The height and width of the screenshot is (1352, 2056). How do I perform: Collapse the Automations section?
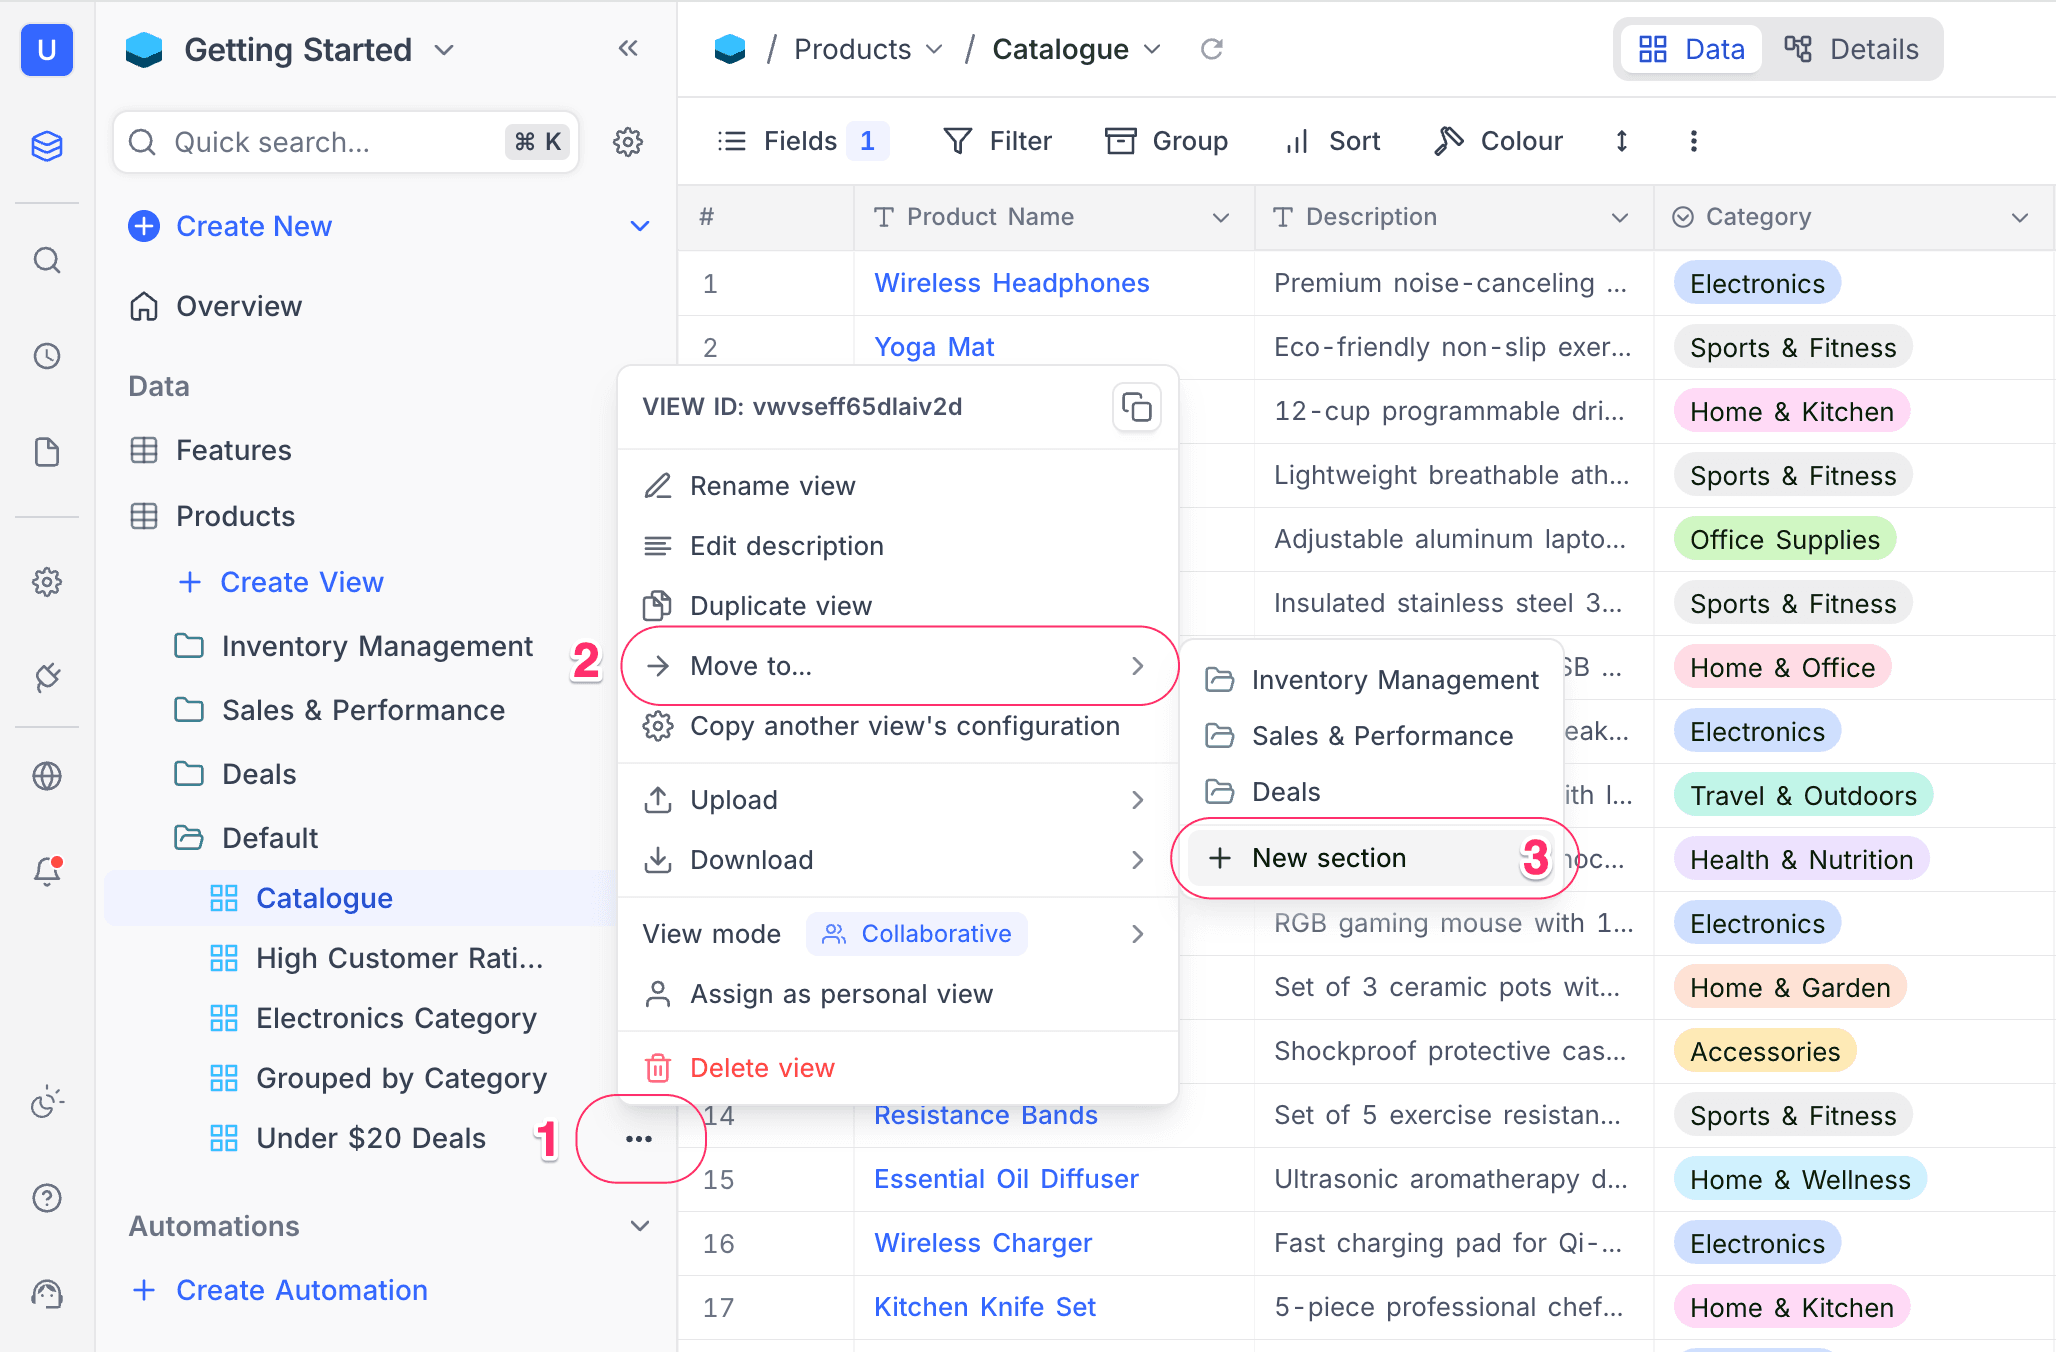point(640,1226)
